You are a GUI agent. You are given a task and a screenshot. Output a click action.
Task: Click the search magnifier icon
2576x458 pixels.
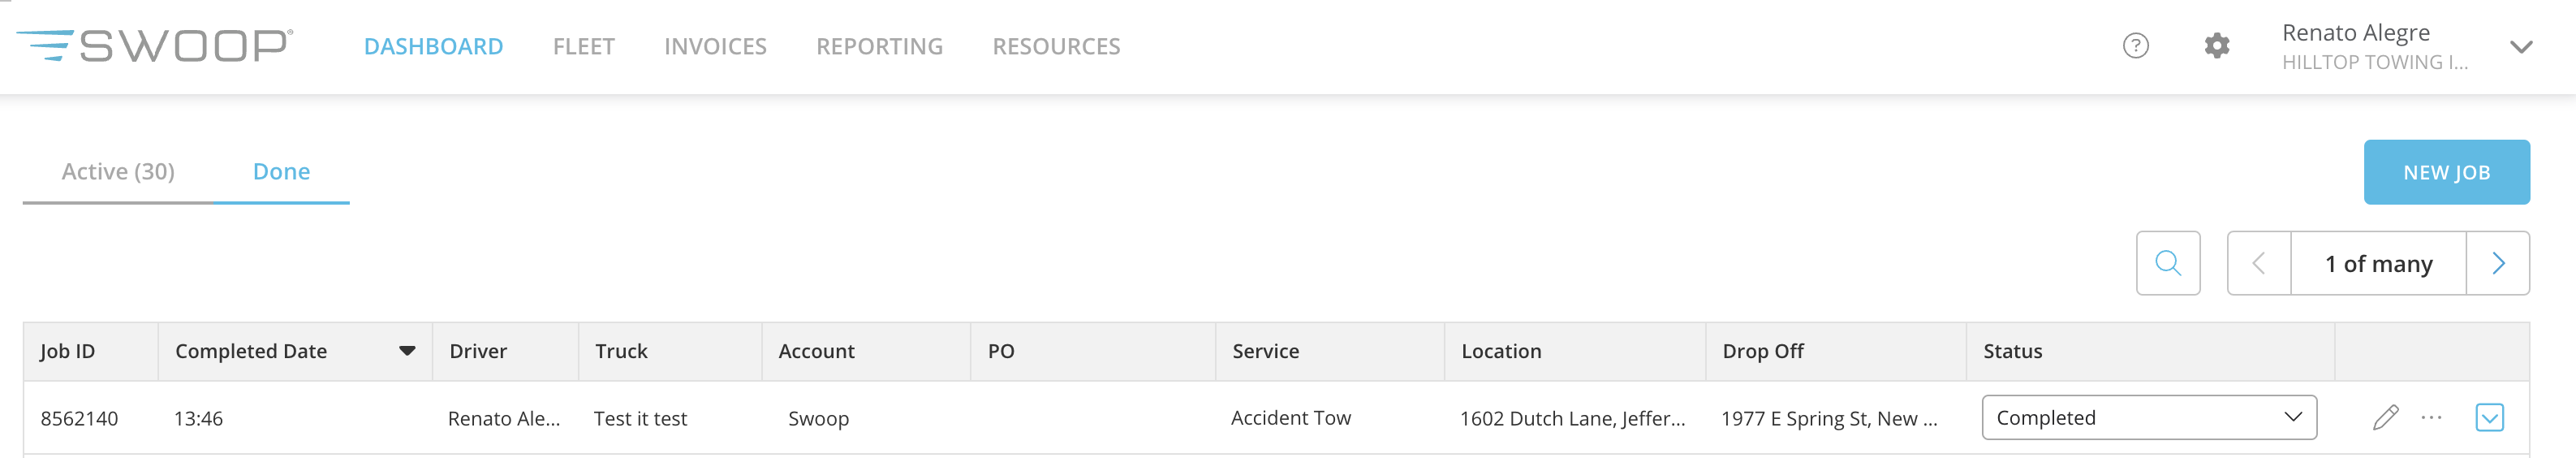tap(2167, 263)
